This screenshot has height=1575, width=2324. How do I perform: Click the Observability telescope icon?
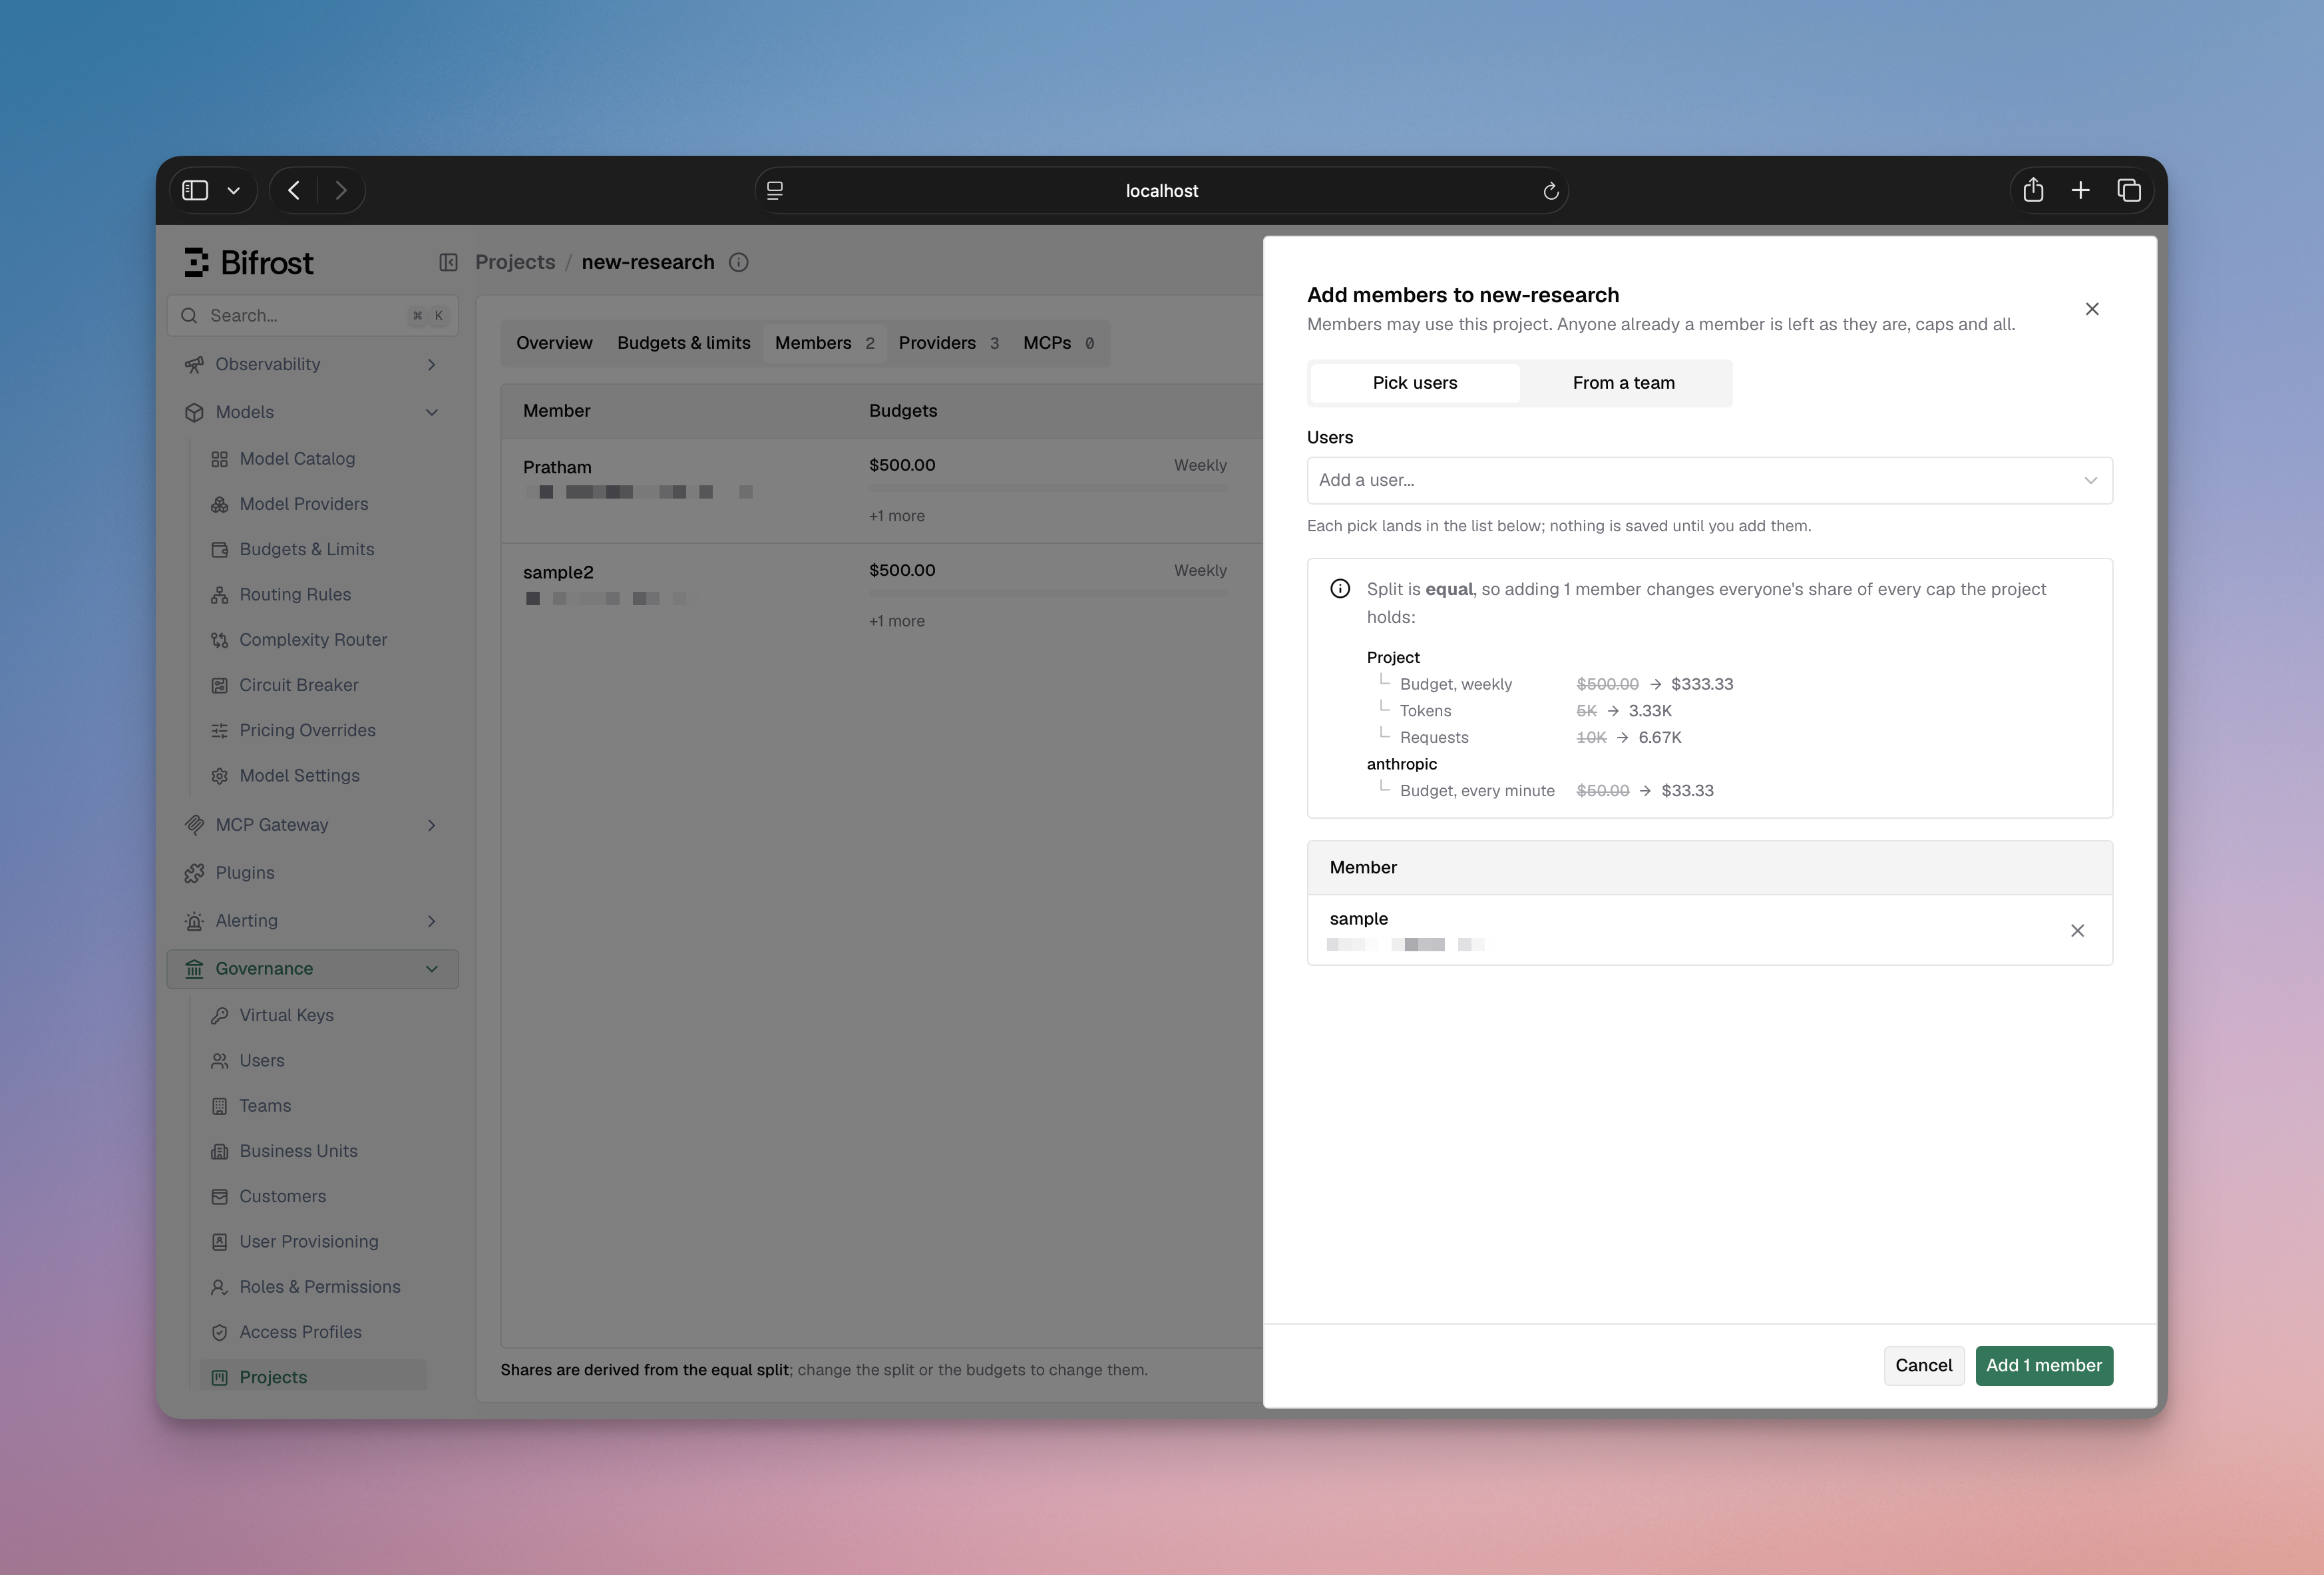click(194, 365)
